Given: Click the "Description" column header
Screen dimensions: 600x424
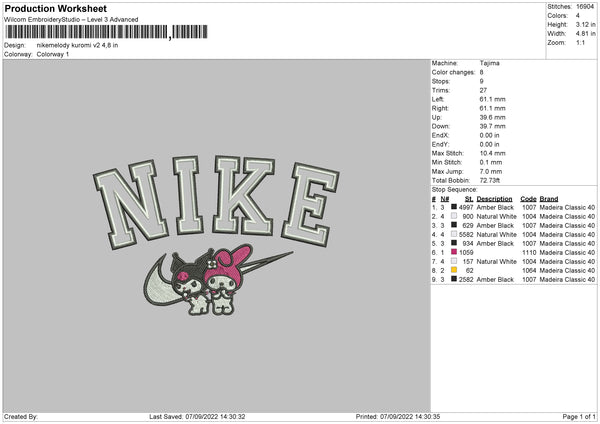Looking at the screenshot, I should pyautogui.click(x=494, y=199).
